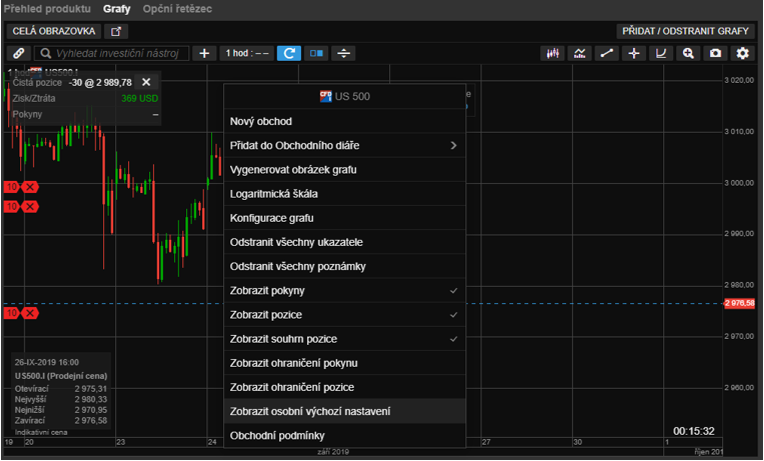This screenshot has width=764, height=461.
Task: Select 'Nový obchod' in context menu
Action: click(x=344, y=121)
